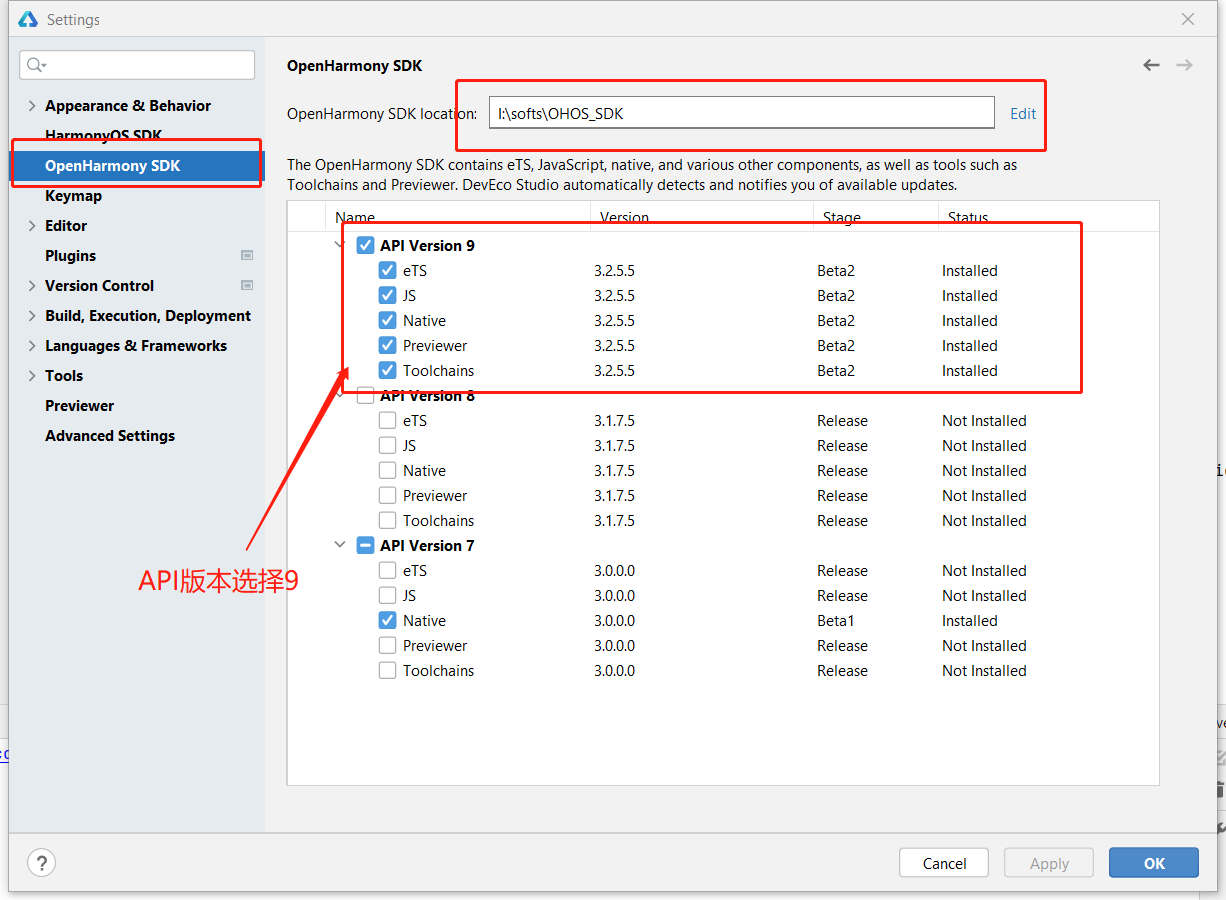
Task: Close the Settings dialog window
Action: pos(1188,19)
